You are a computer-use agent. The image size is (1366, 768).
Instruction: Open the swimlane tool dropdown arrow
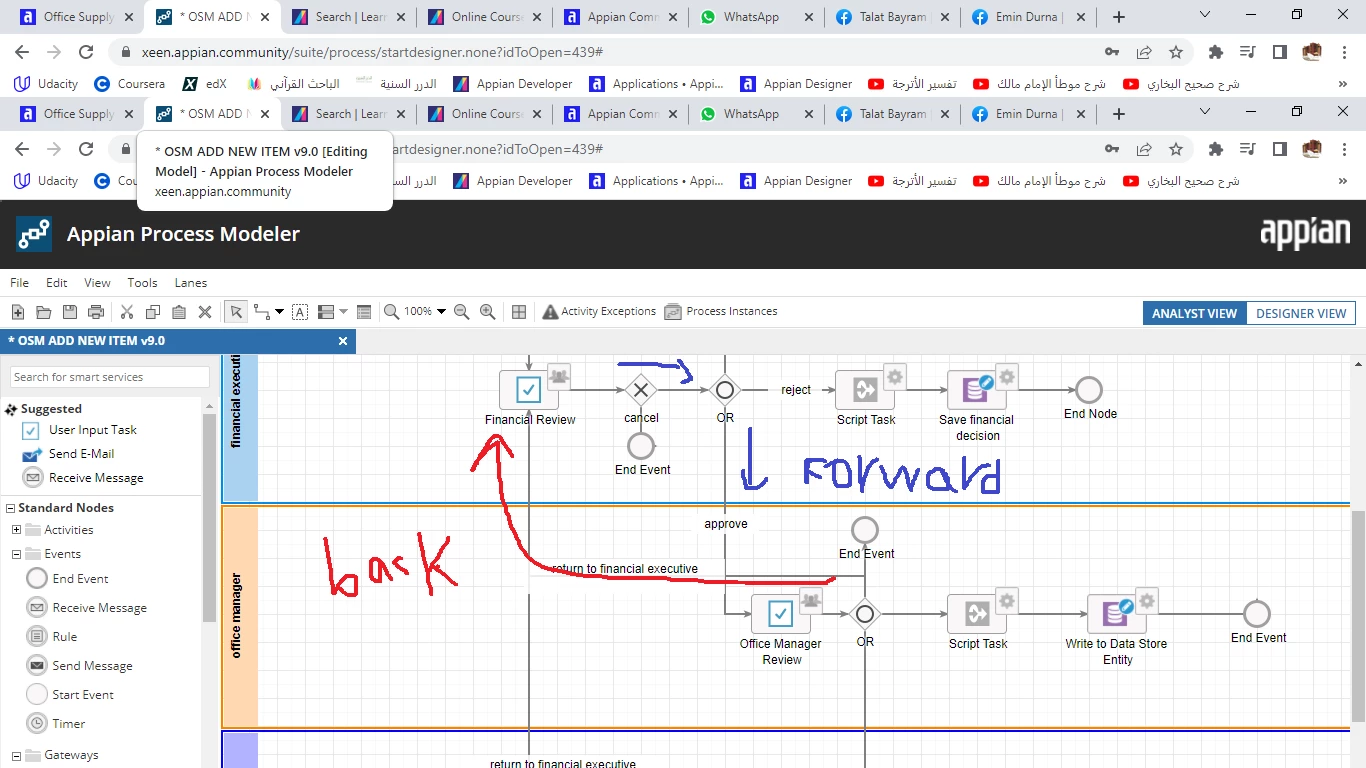click(343, 312)
